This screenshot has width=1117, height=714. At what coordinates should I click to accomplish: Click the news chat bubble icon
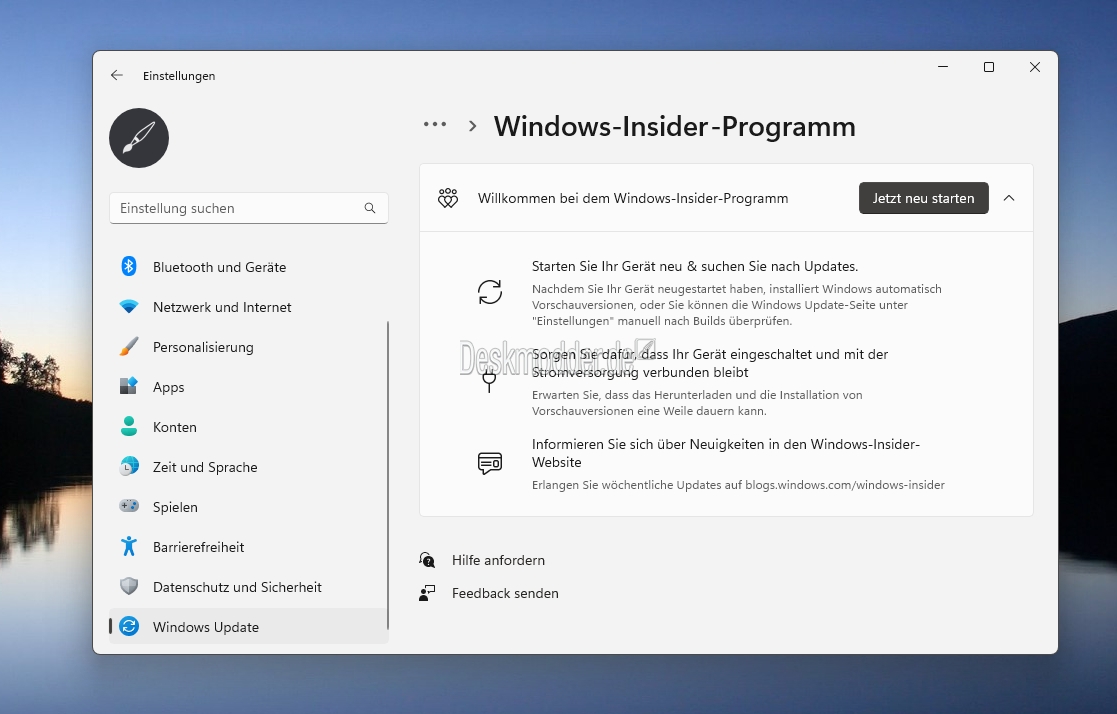(x=490, y=463)
